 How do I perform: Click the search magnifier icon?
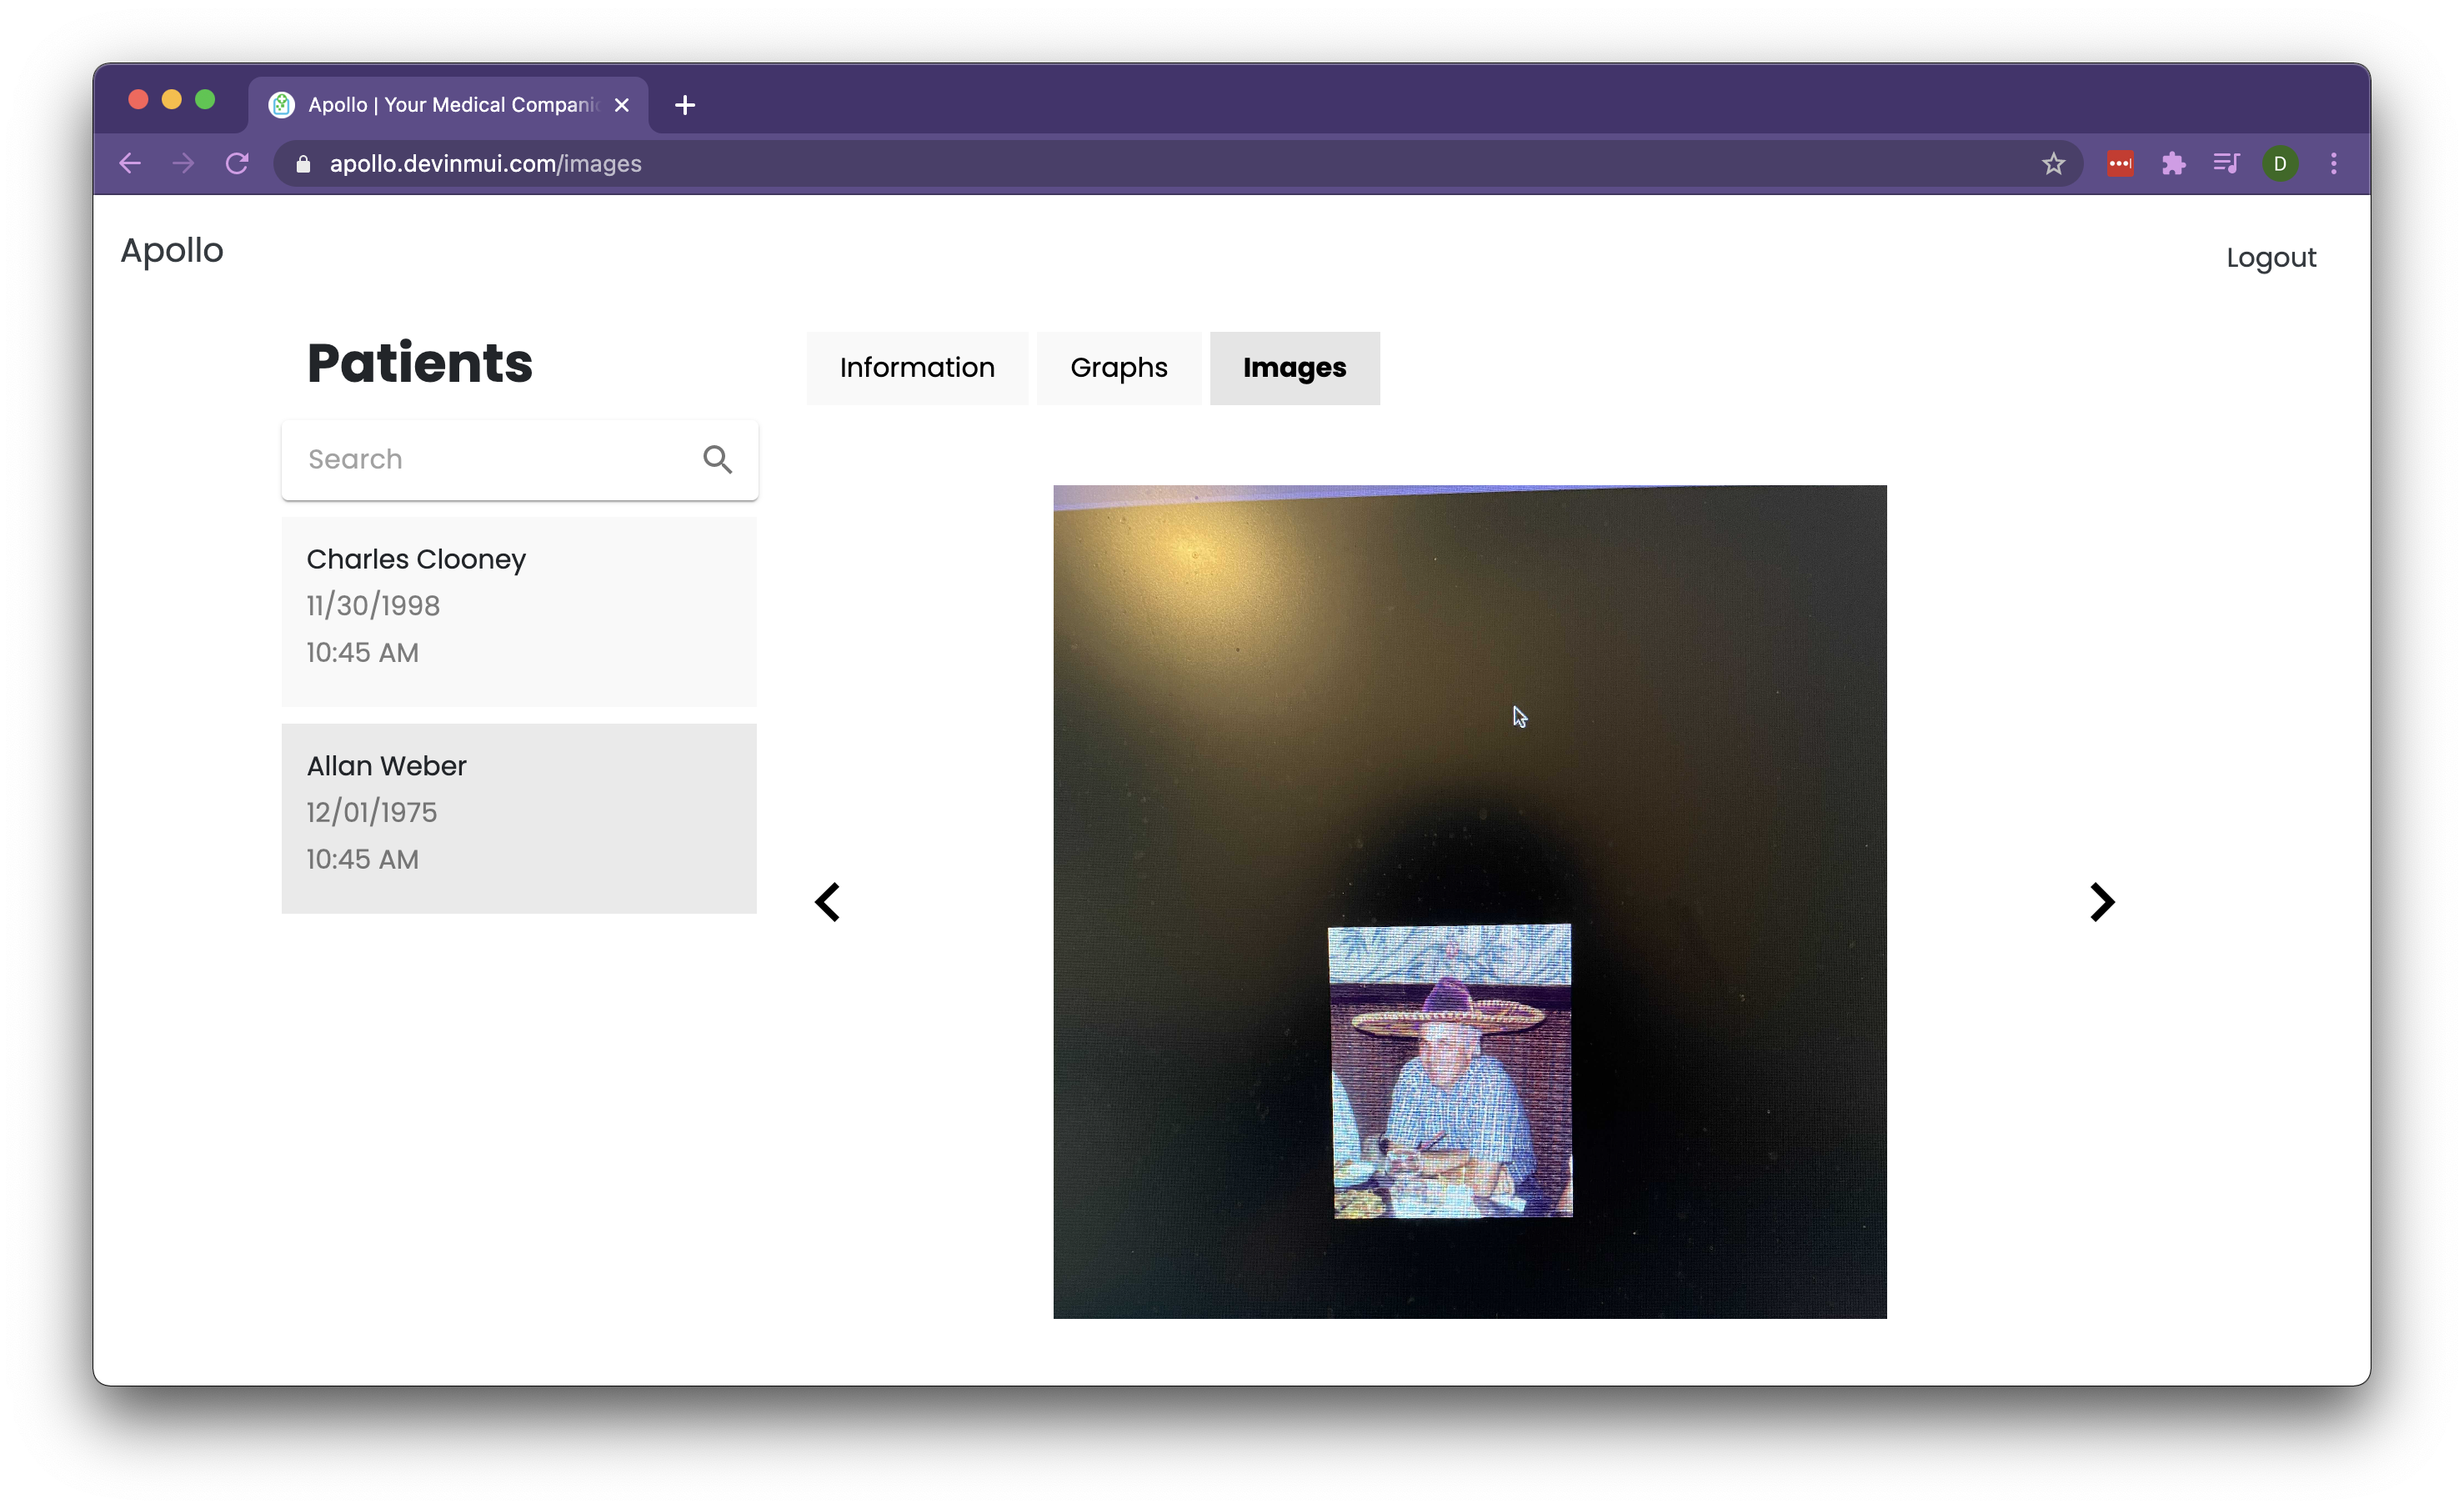pyautogui.click(x=717, y=459)
